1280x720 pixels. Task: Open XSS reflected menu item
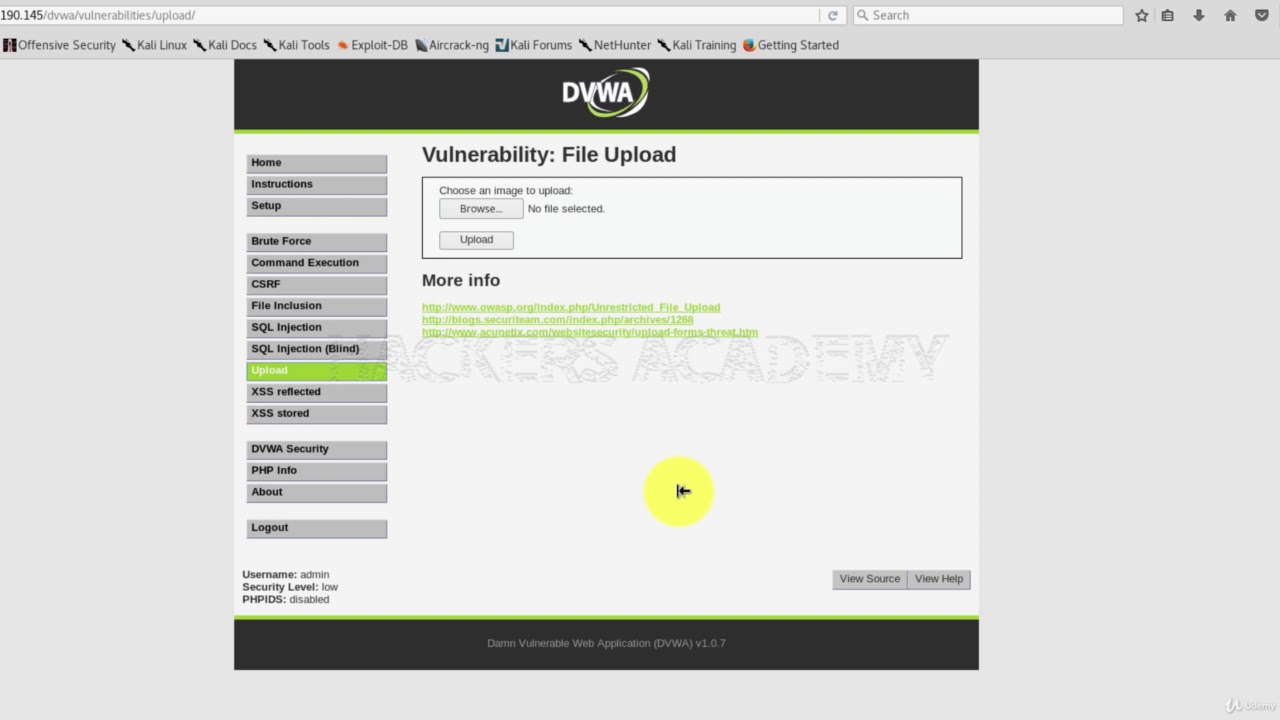(316, 392)
